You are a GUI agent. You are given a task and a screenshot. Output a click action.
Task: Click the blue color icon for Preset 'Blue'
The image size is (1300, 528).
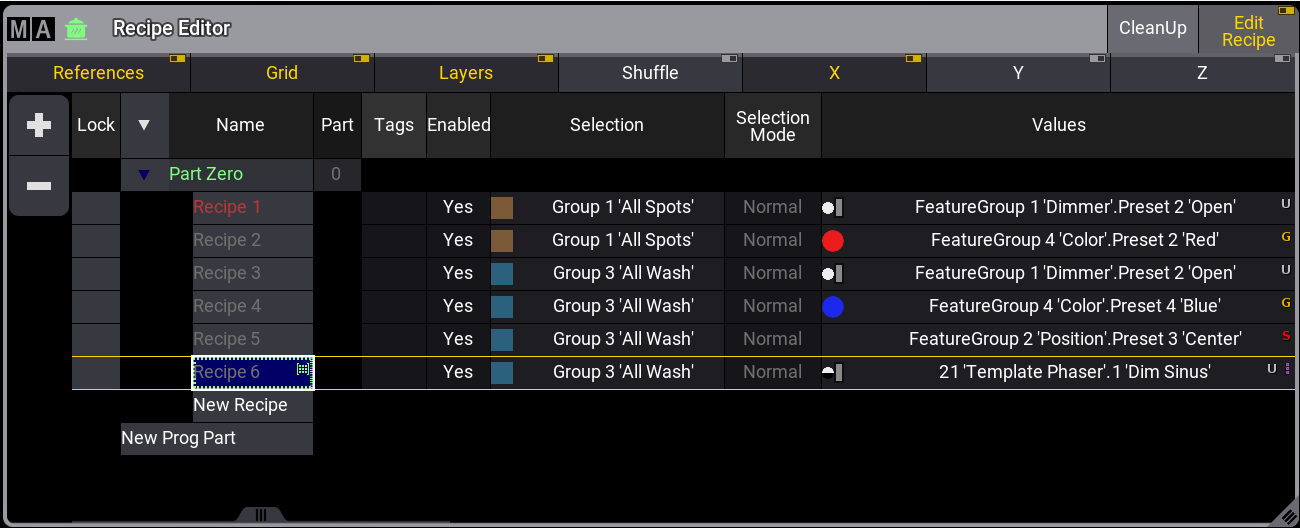point(832,306)
